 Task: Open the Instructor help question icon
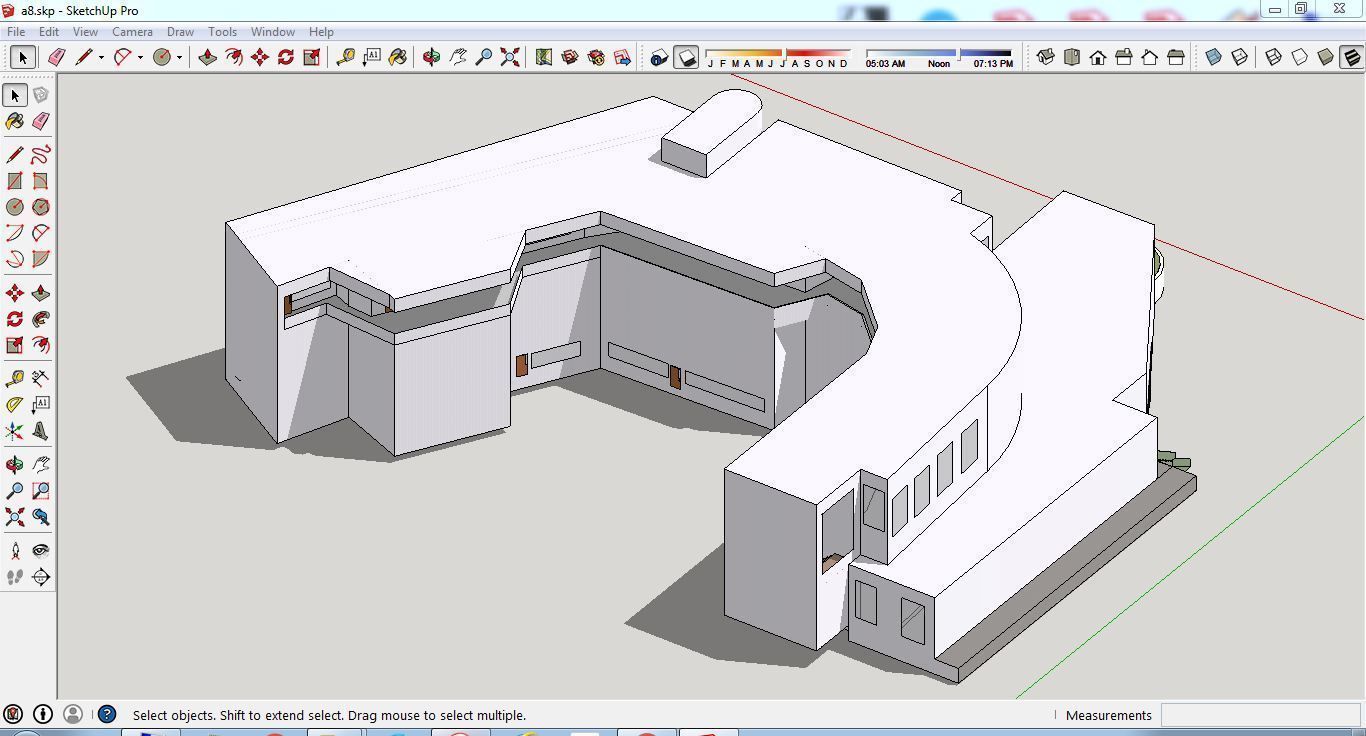click(x=107, y=714)
